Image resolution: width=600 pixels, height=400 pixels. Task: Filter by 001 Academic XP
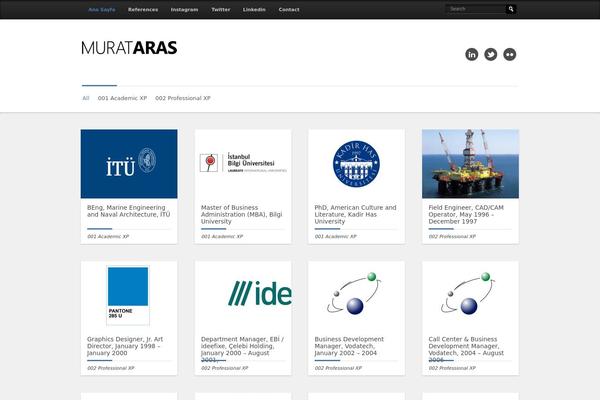coord(122,98)
